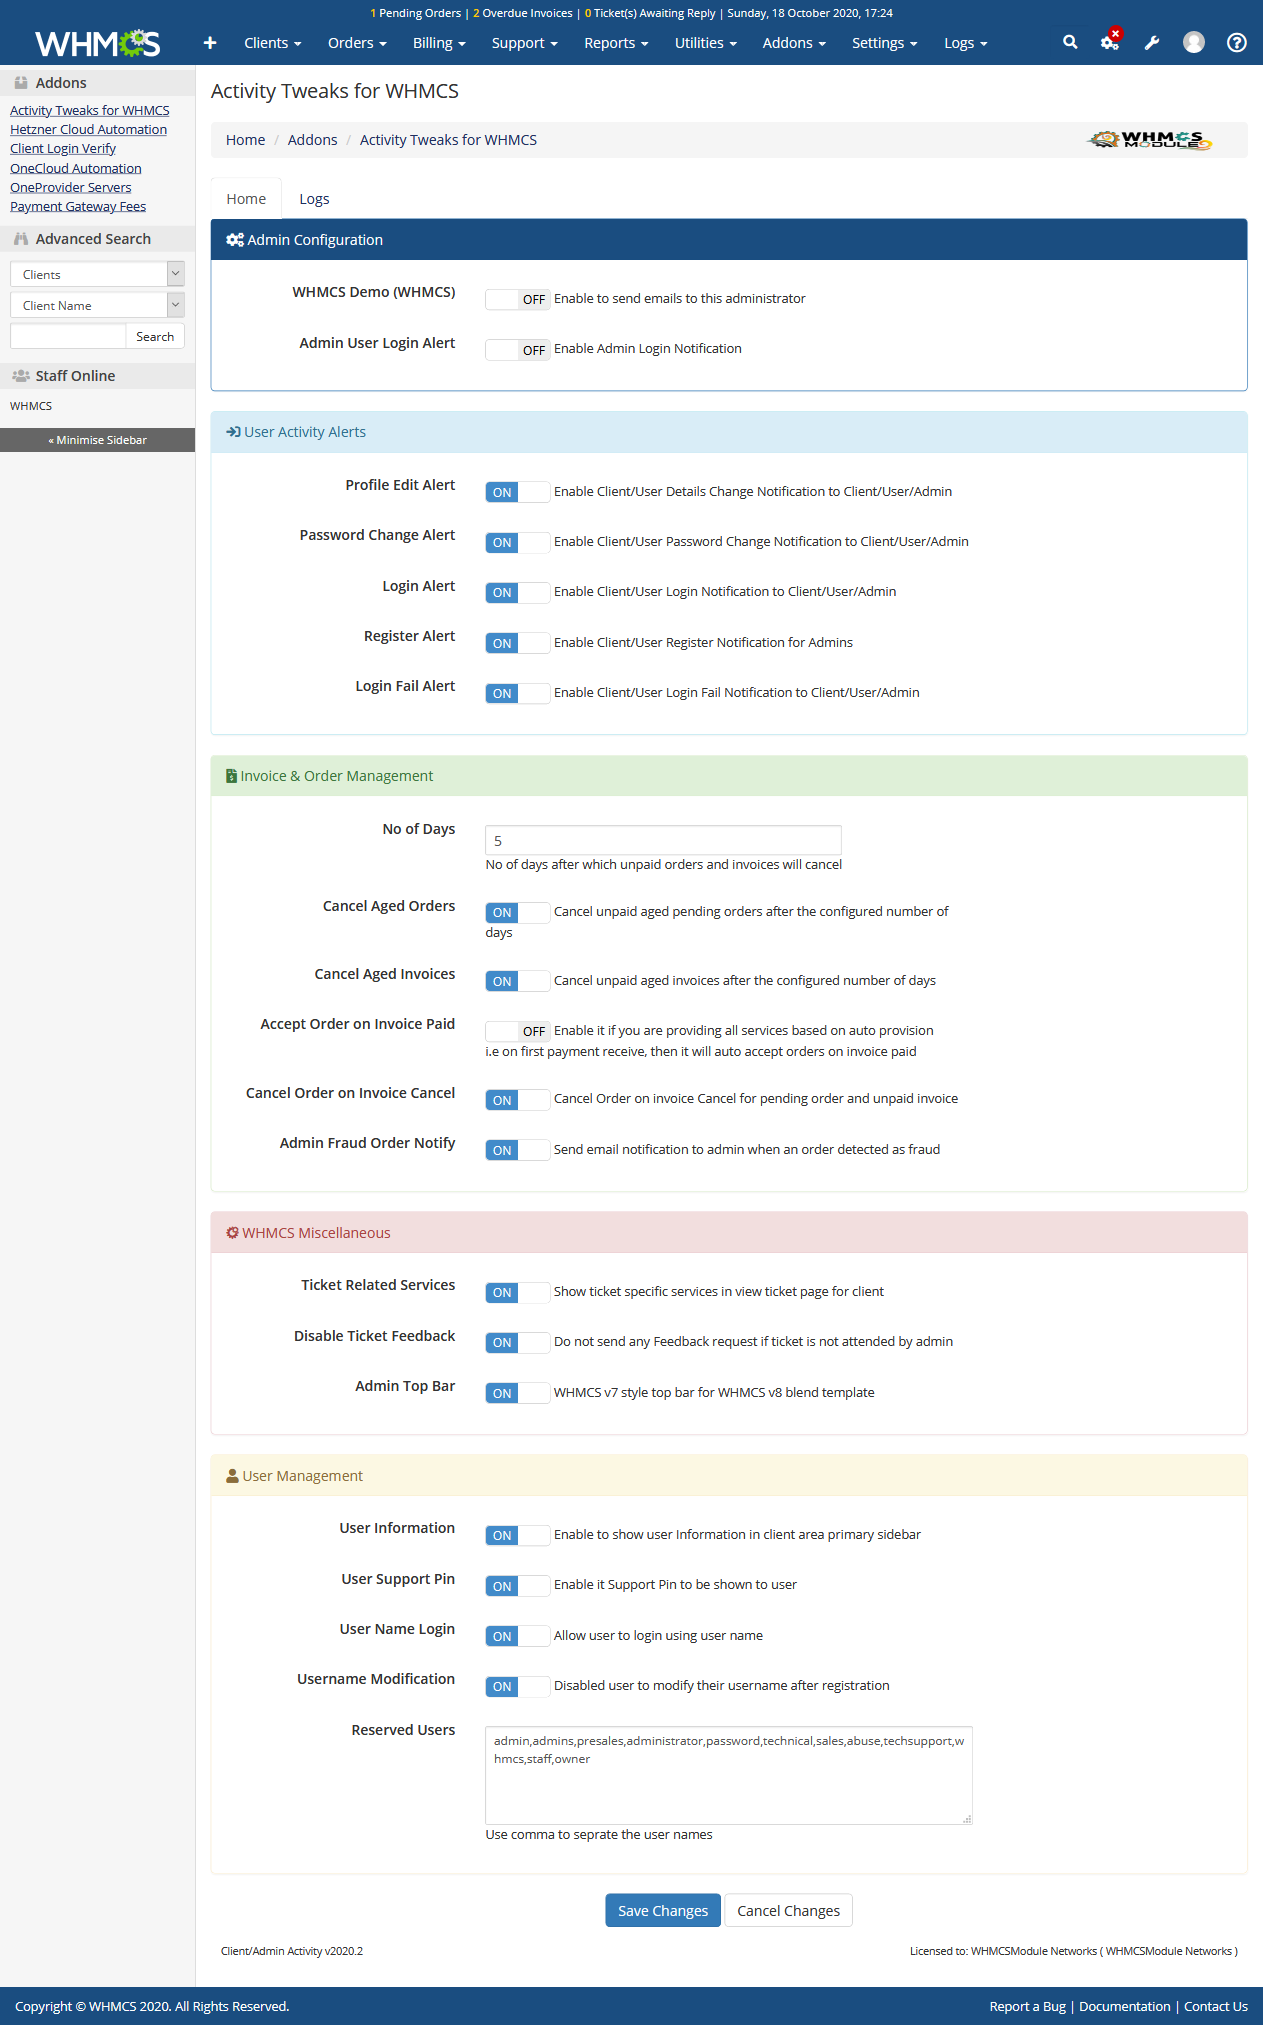This screenshot has width=1263, height=2025.
Task: Select the Home tab
Action: coord(246,199)
